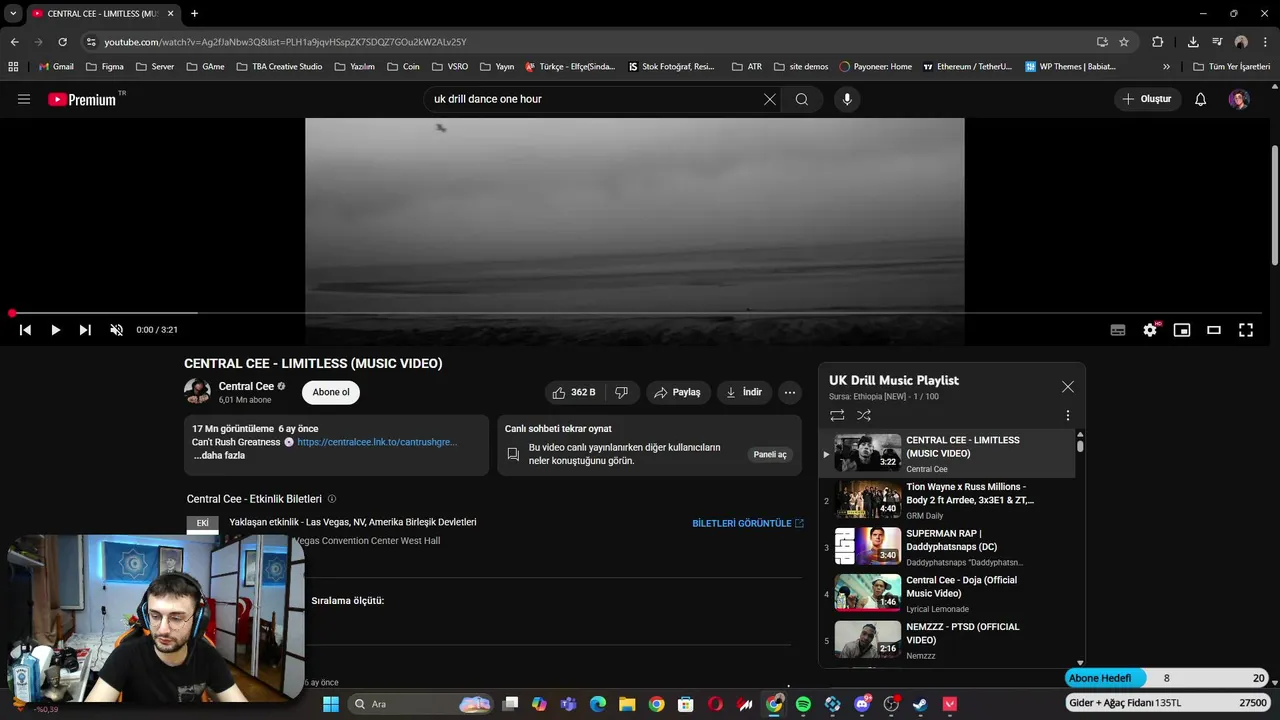Open File Explorer from taskbar
This screenshot has width=1280, height=720.
click(x=627, y=704)
